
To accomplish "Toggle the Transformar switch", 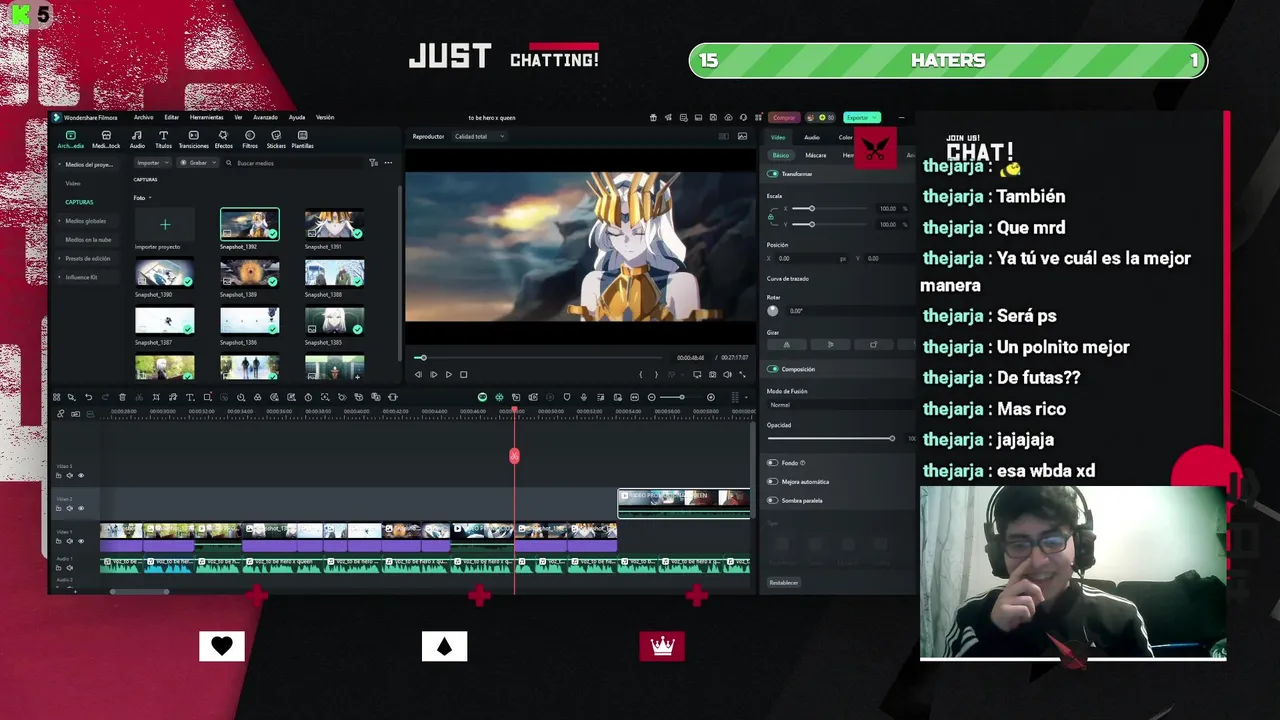I will tap(772, 174).
